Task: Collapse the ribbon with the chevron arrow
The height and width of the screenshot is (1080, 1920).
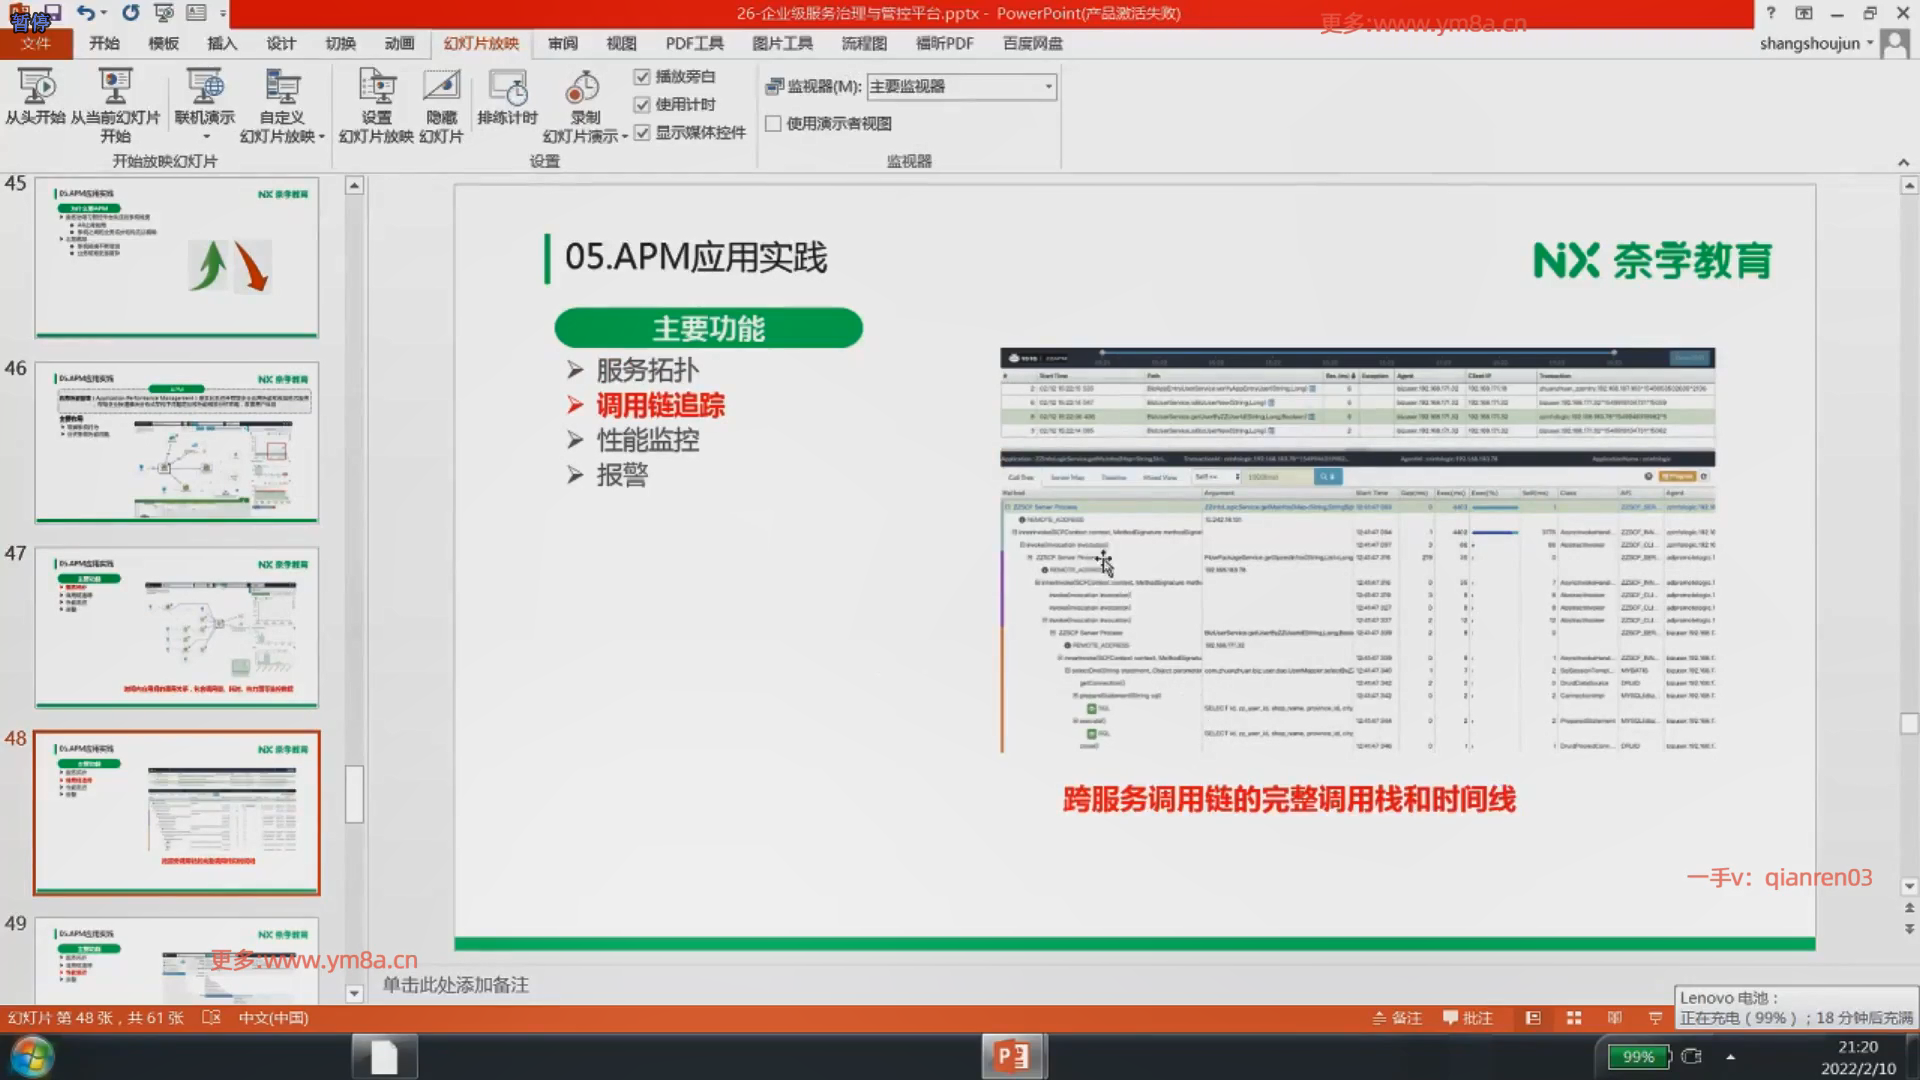Action: (1903, 162)
